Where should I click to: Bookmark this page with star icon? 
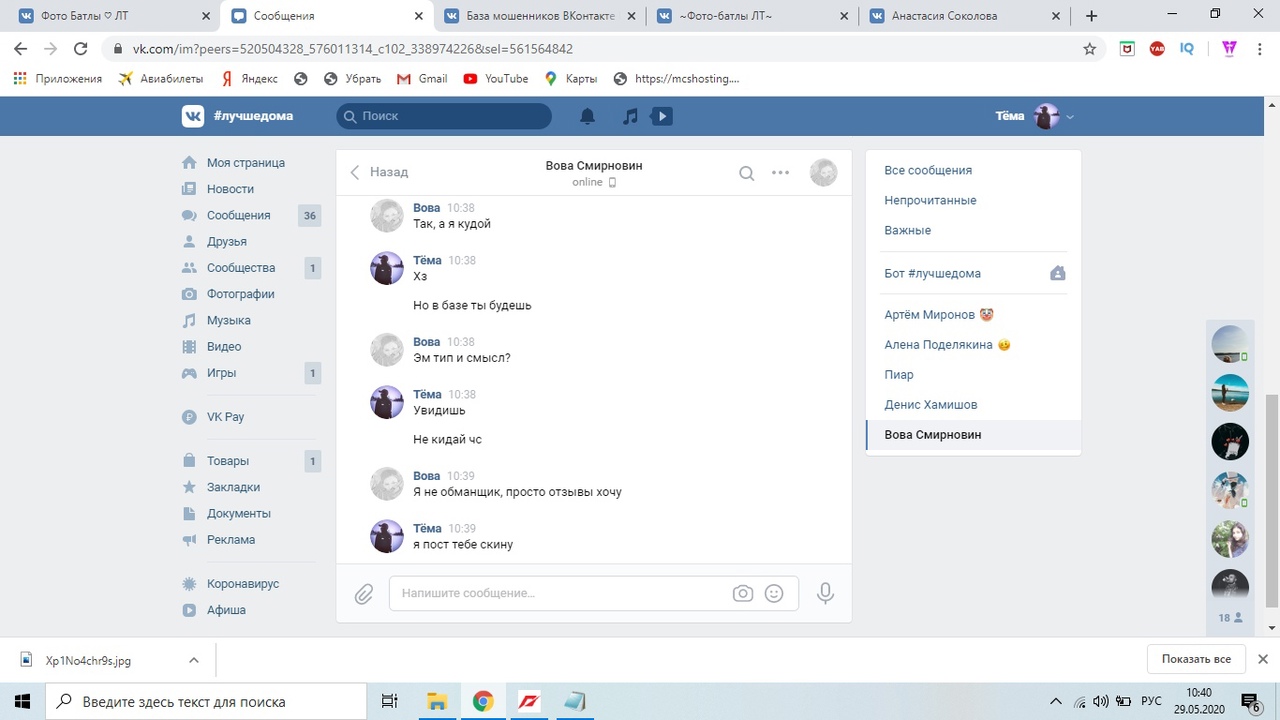coord(1089,49)
